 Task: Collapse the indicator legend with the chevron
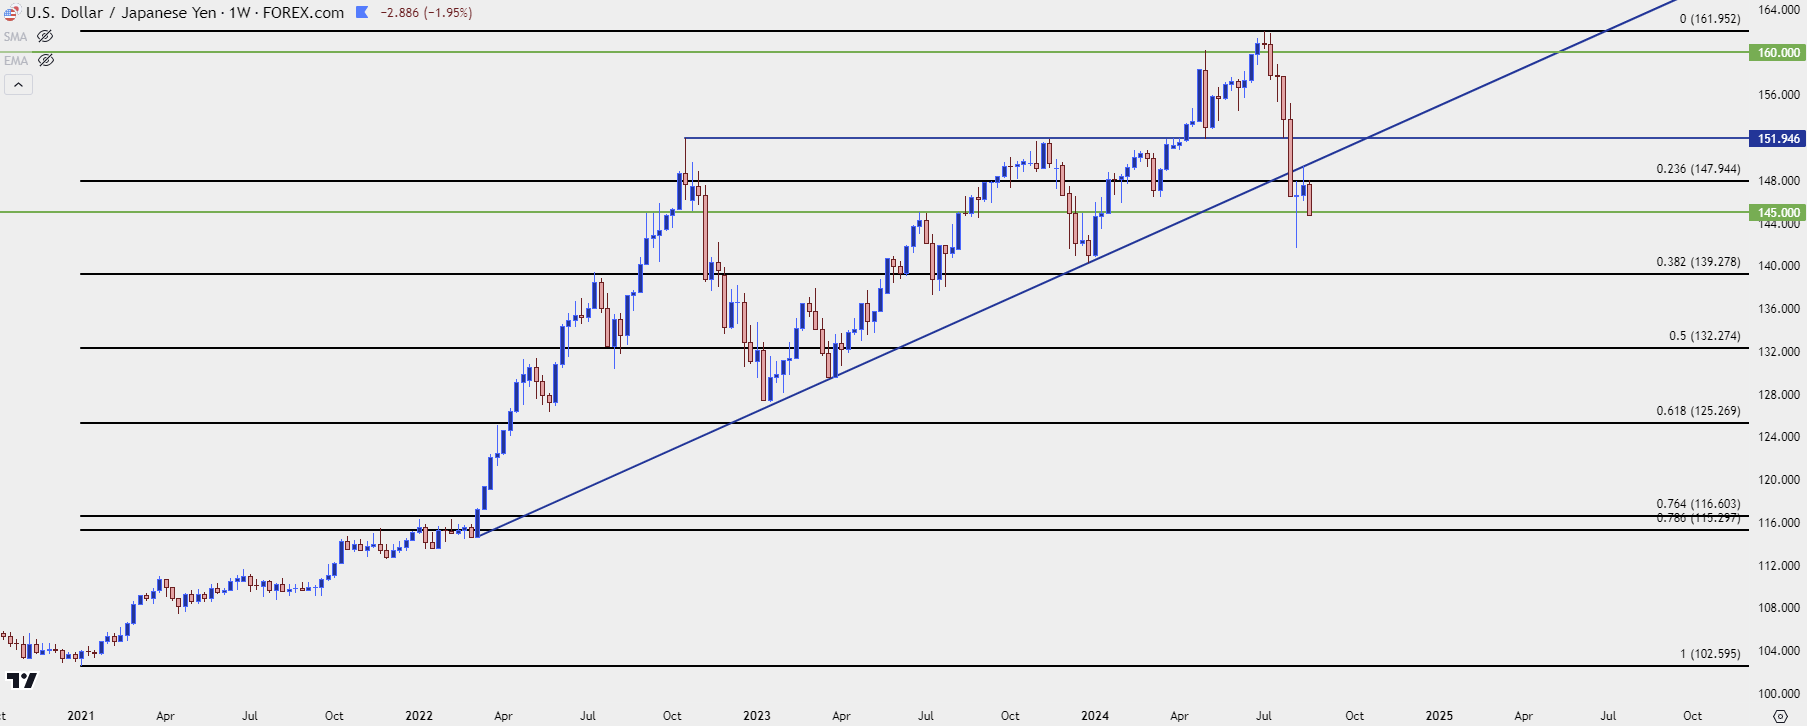click(18, 85)
